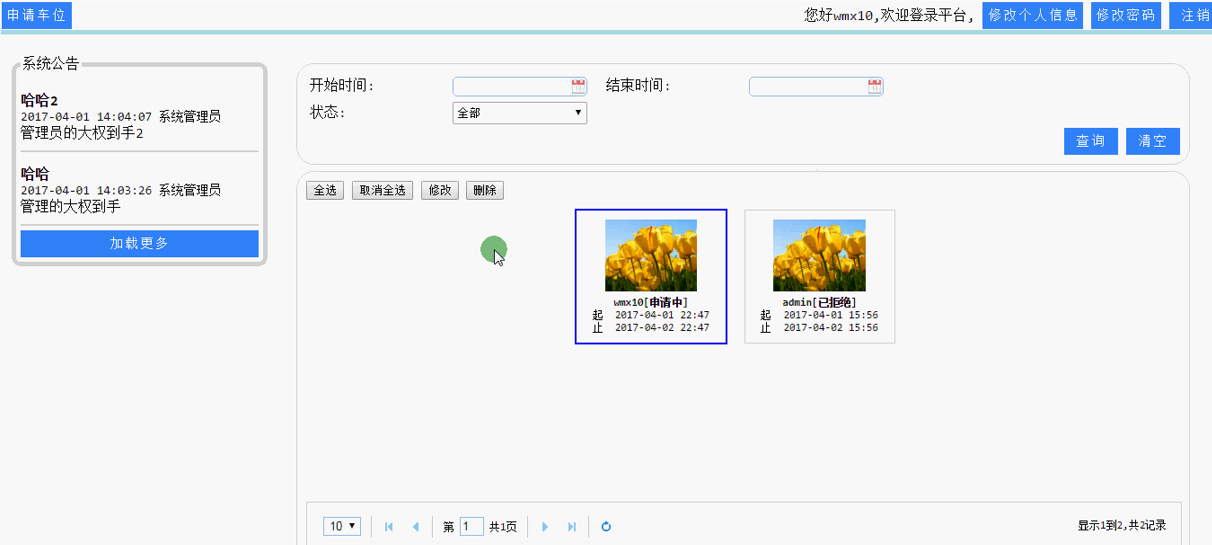Select the admin[已拒绝] tulip thumbnail card
1212x545 pixels.
point(820,276)
